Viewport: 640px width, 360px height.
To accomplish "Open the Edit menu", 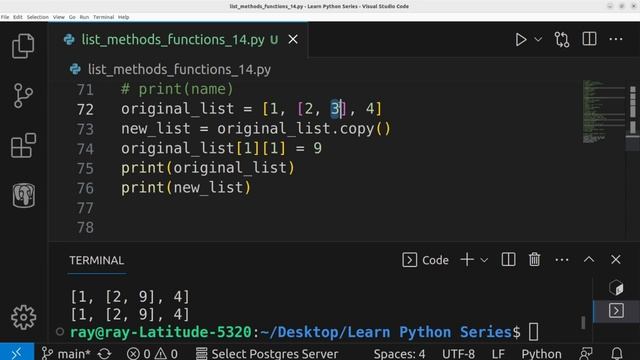I will coord(18,17).
